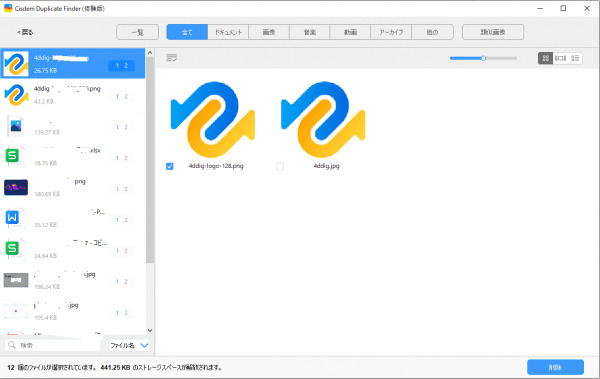600x379 pixels.
Task: Click the file list scrollbar thumb
Action: tap(150, 160)
